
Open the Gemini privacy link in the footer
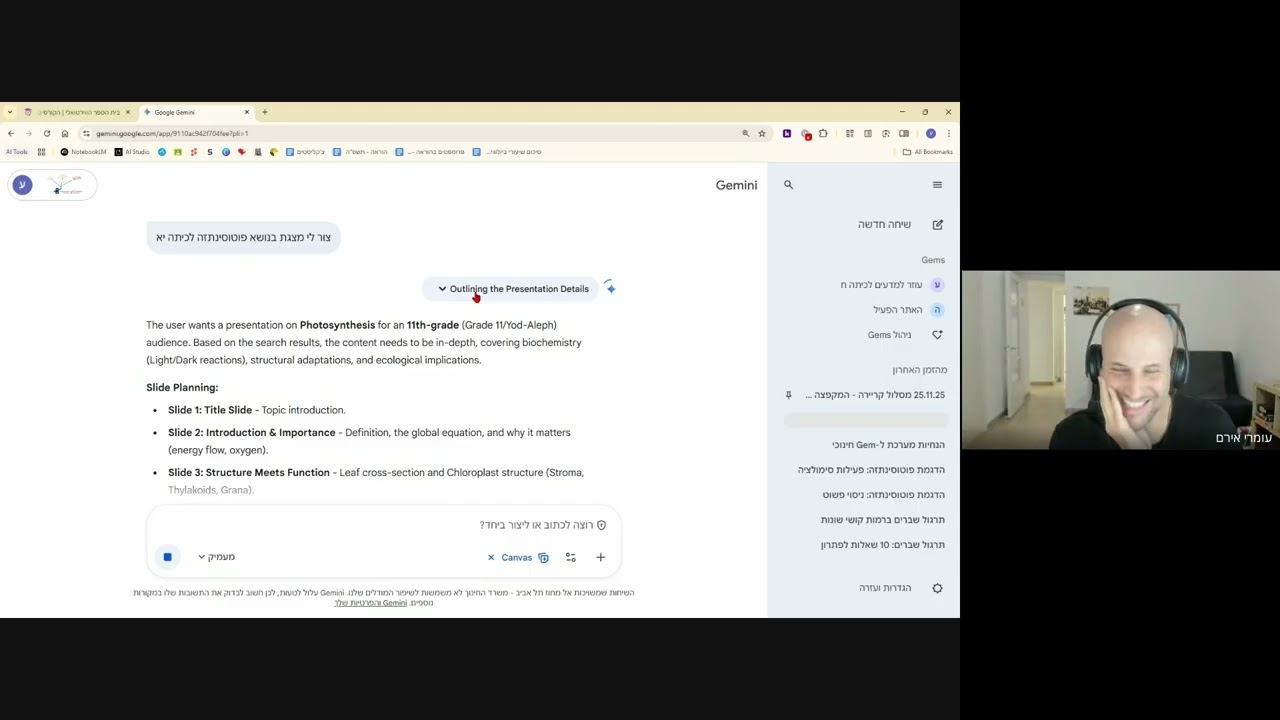click(x=370, y=603)
